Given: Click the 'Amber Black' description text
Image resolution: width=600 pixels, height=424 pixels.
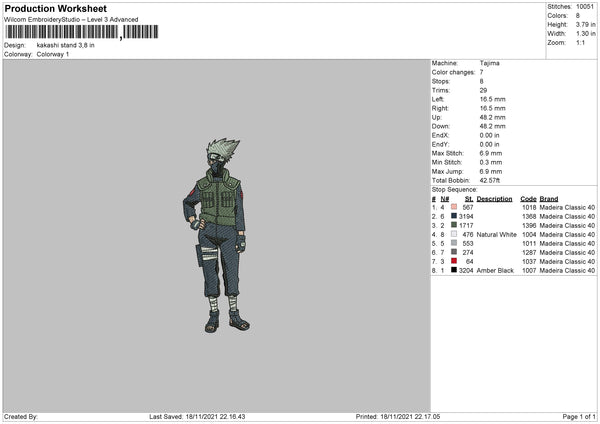Looking at the screenshot, I should pyautogui.click(x=495, y=271).
